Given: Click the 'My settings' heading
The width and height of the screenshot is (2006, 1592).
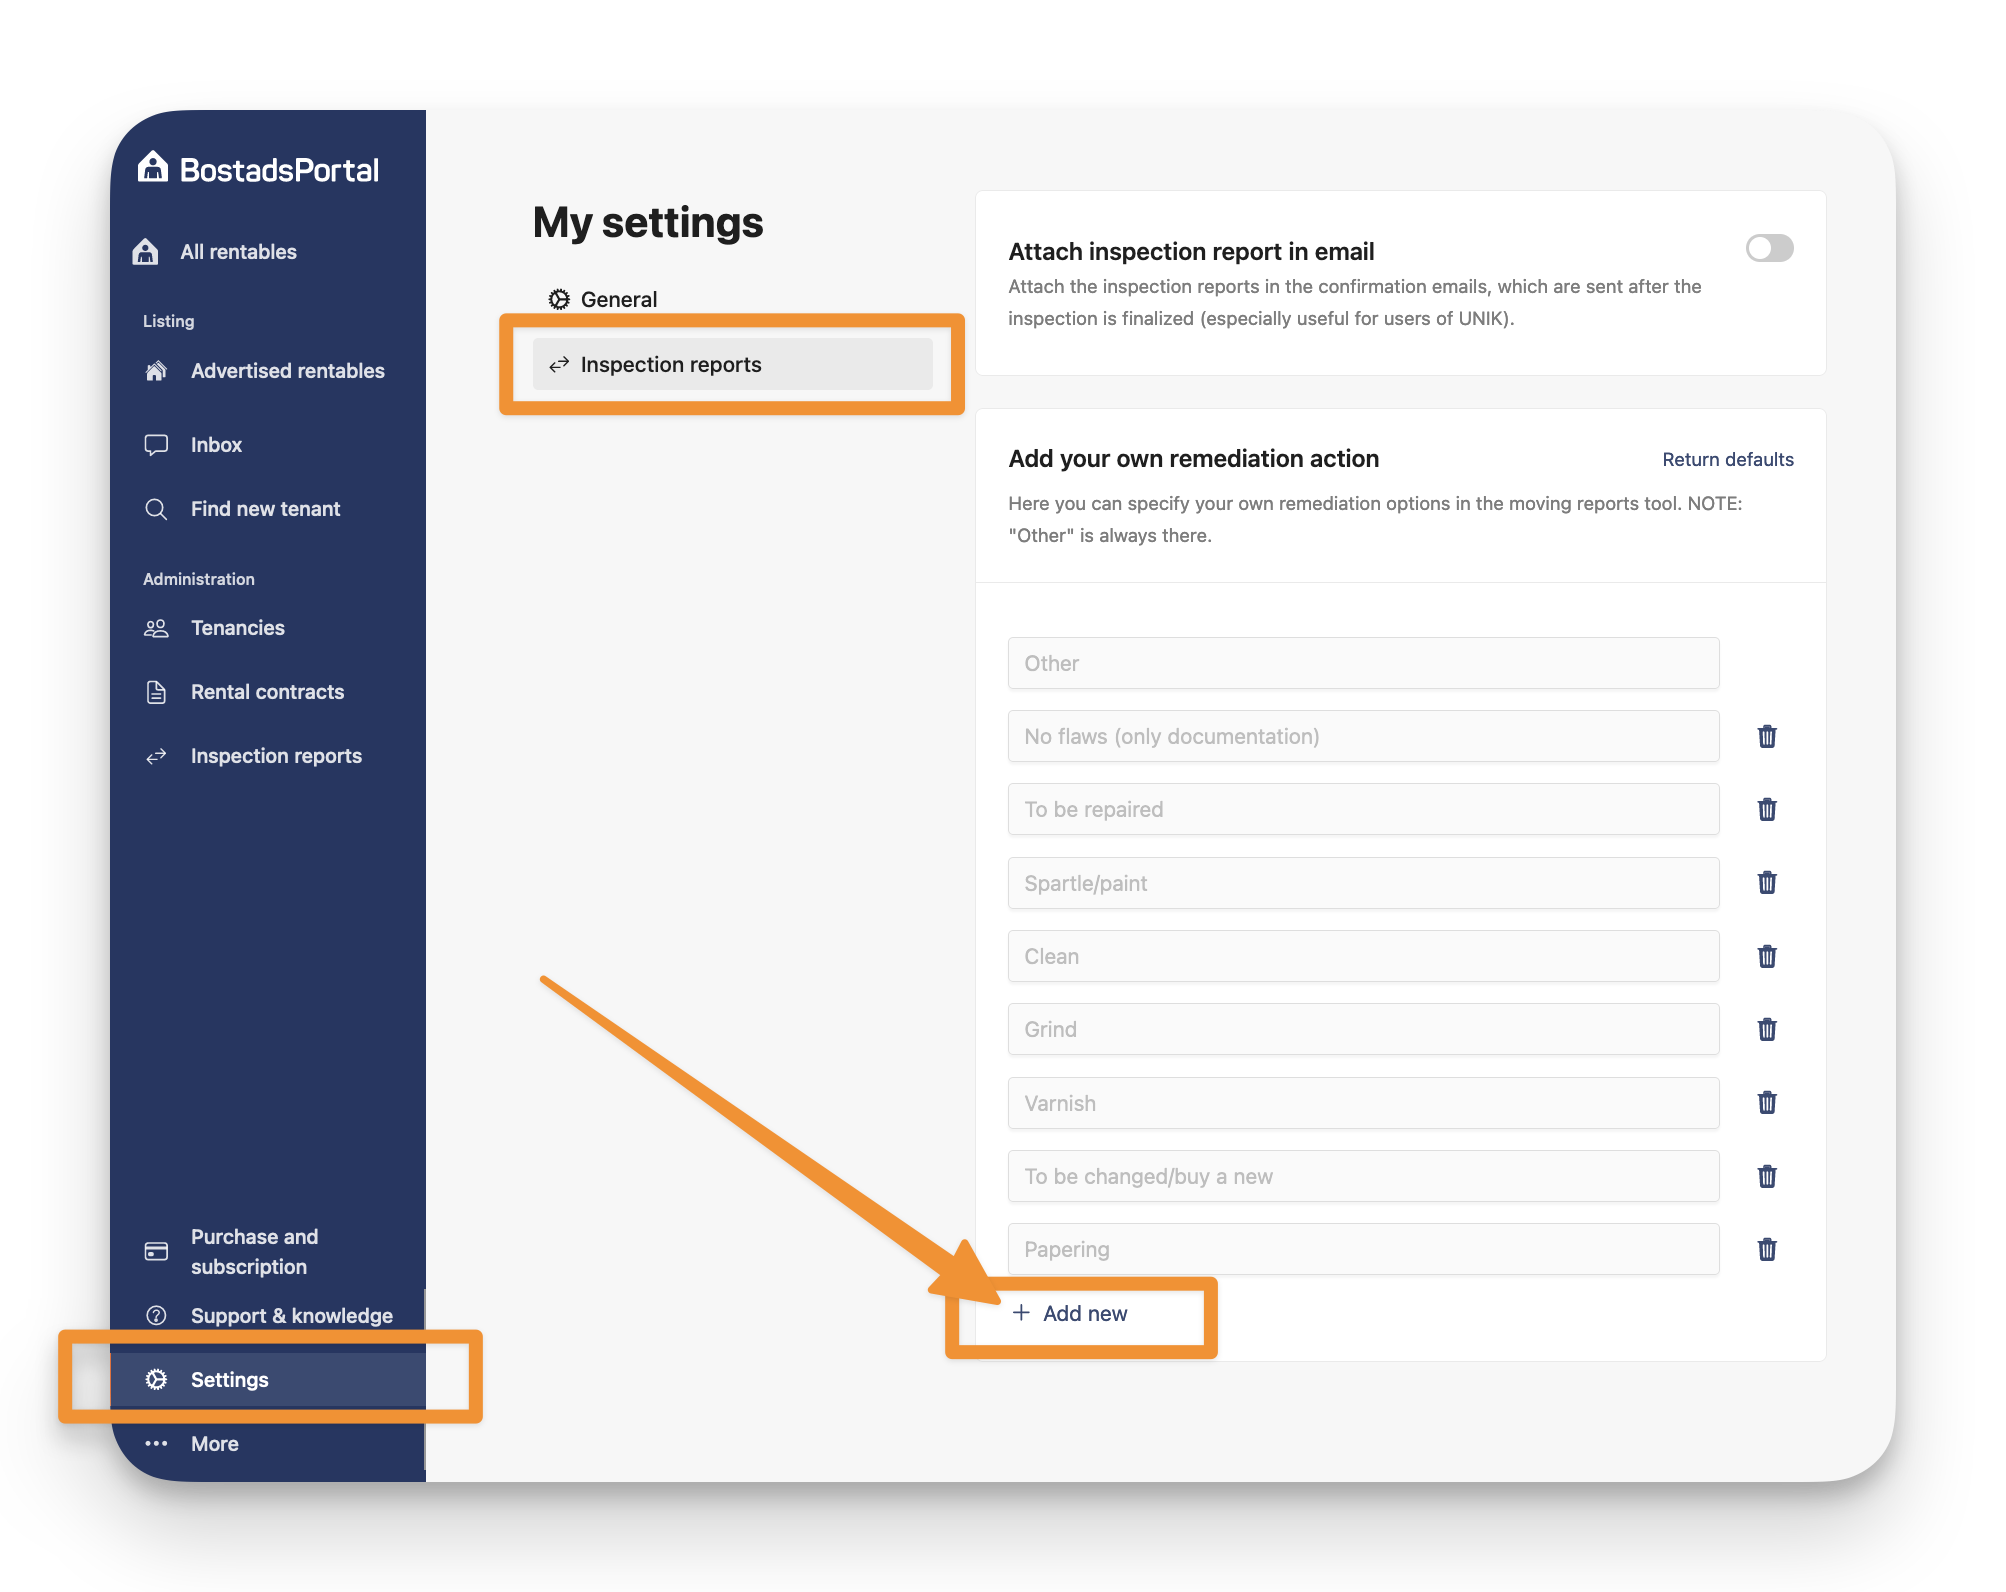Looking at the screenshot, I should coord(648,223).
